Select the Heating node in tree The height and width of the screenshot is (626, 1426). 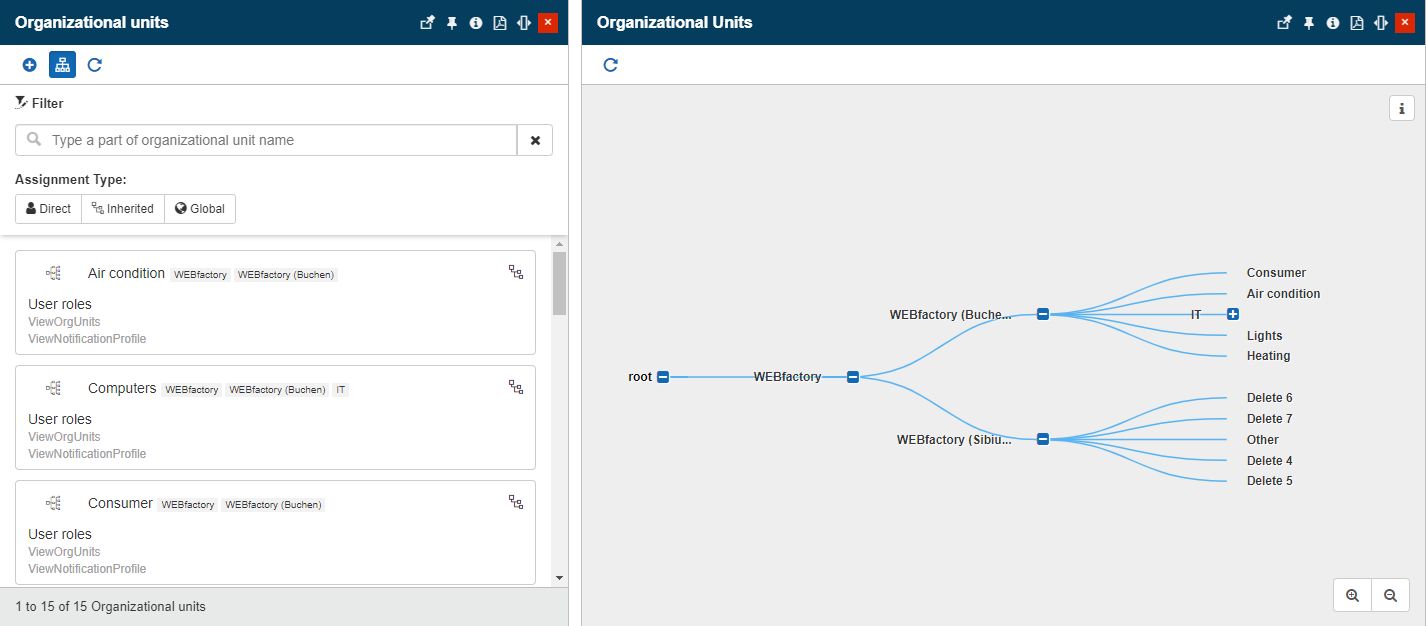(x=1268, y=356)
